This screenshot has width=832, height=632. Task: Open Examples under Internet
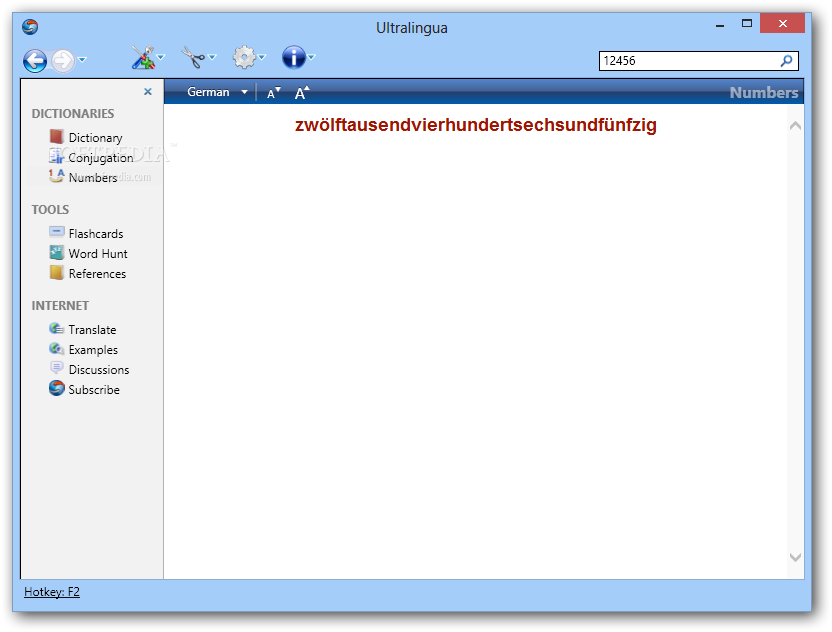[93, 350]
